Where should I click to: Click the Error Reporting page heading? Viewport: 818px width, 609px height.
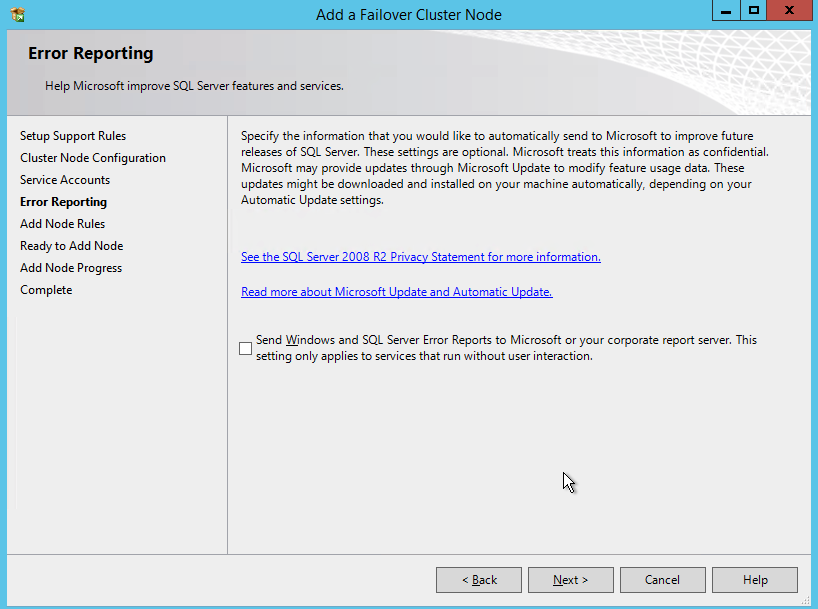91,54
